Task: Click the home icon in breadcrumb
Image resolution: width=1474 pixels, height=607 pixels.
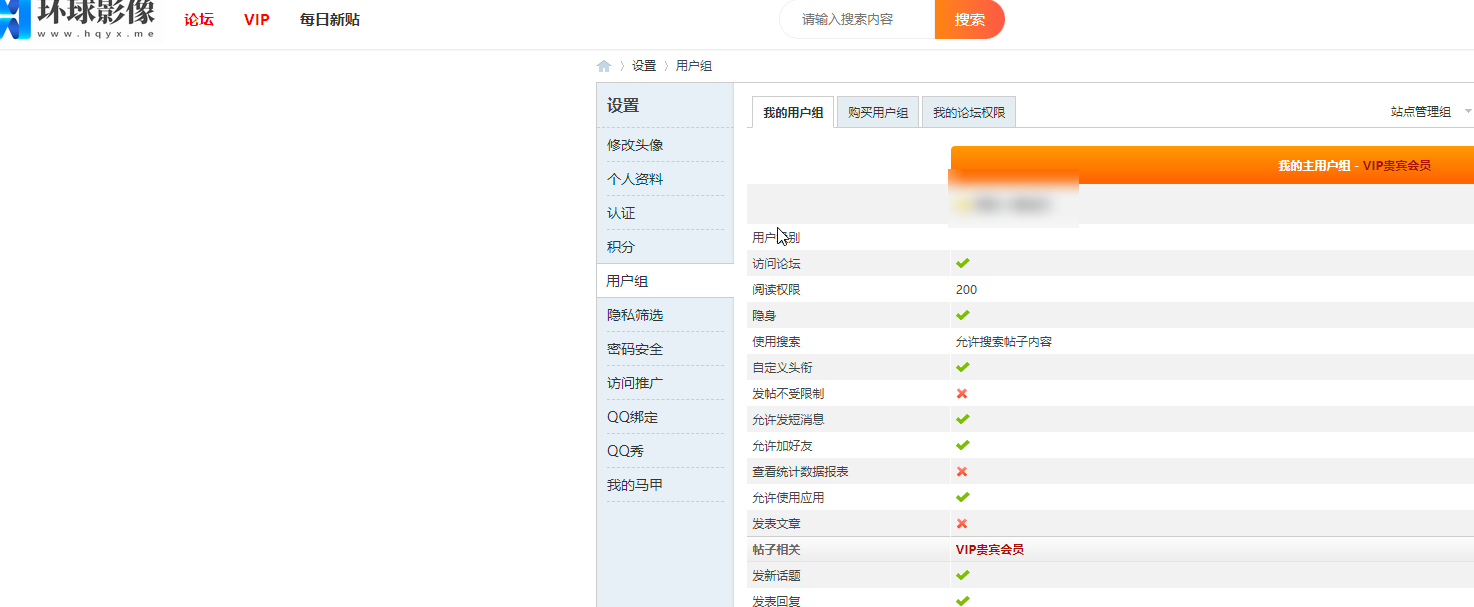Action: pyautogui.click(x=604, y=66)
